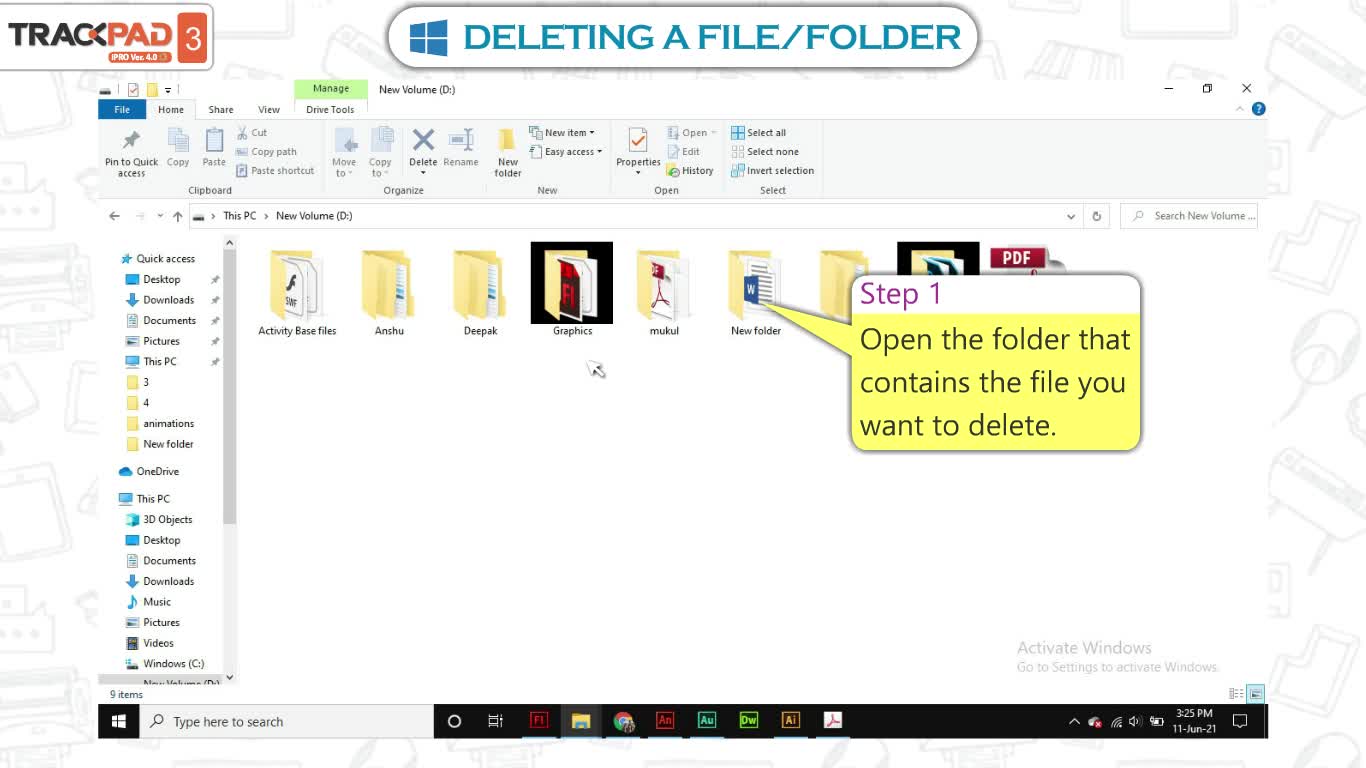The height and width of the screenshot is (768, 1366).
Task: Open the File menu tab
Action: click(x=122, y=109)
